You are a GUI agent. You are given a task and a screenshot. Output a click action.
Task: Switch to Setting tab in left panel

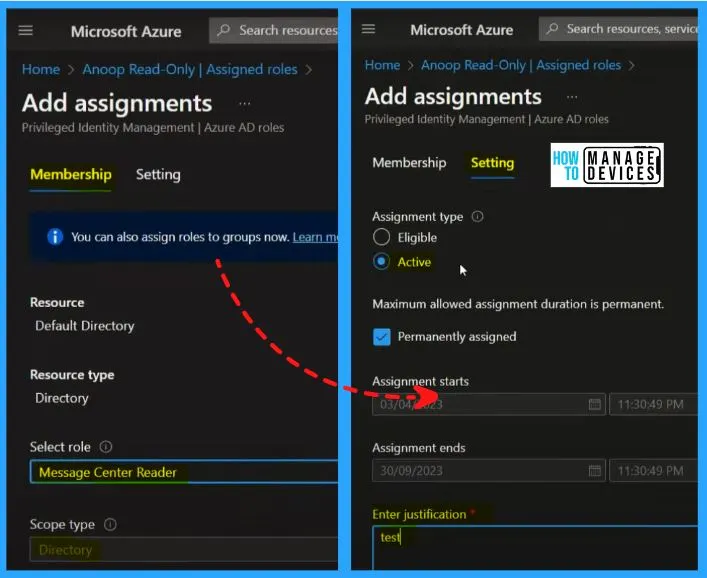pyautogui.click(x=158, y=174)
